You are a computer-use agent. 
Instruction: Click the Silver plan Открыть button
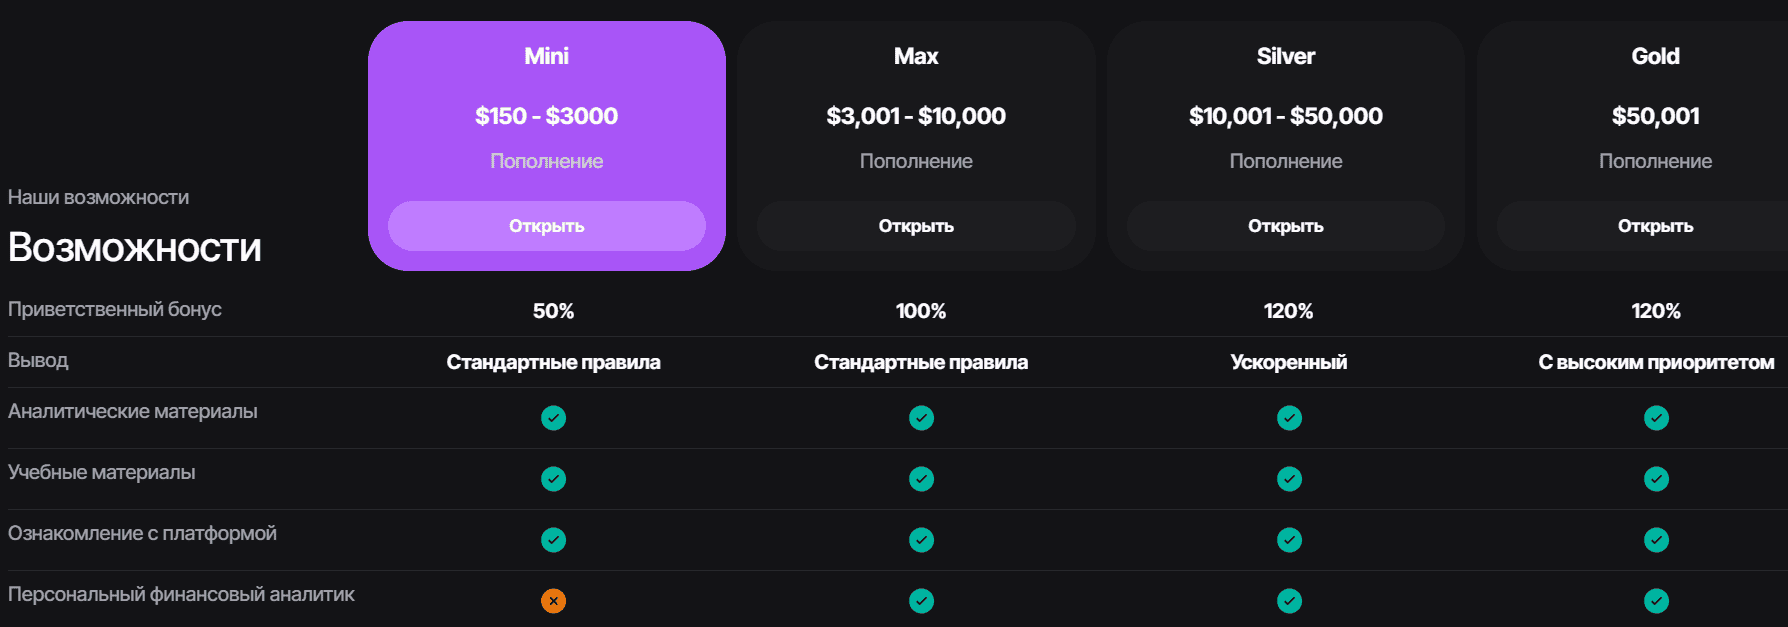[x=1285, y=226]
